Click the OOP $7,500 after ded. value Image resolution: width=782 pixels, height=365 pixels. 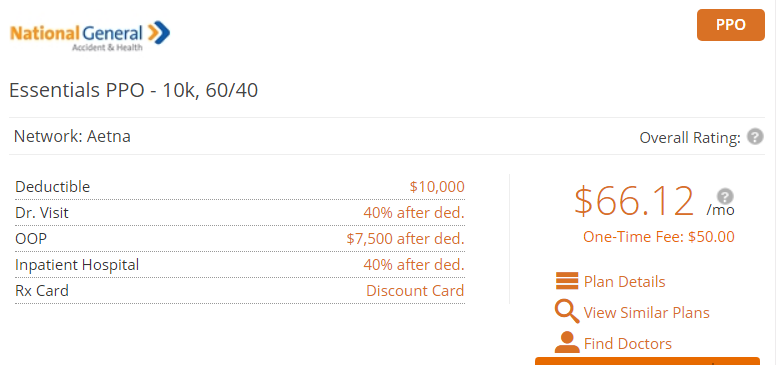click(405, 239)
